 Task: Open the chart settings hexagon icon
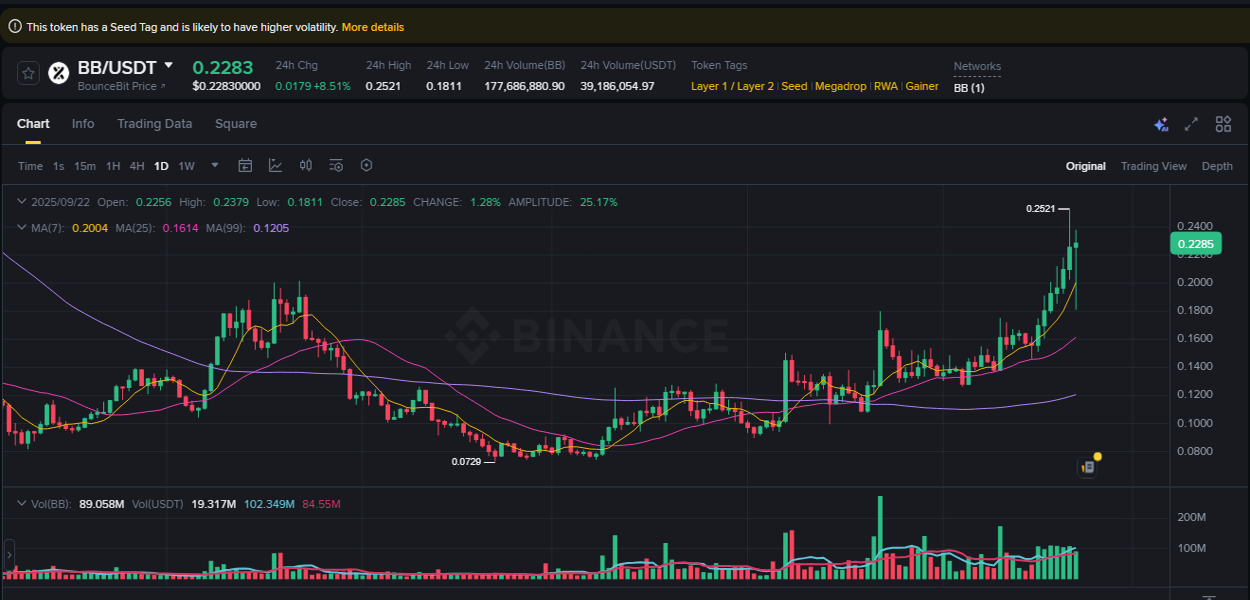[x=366, y=165]
